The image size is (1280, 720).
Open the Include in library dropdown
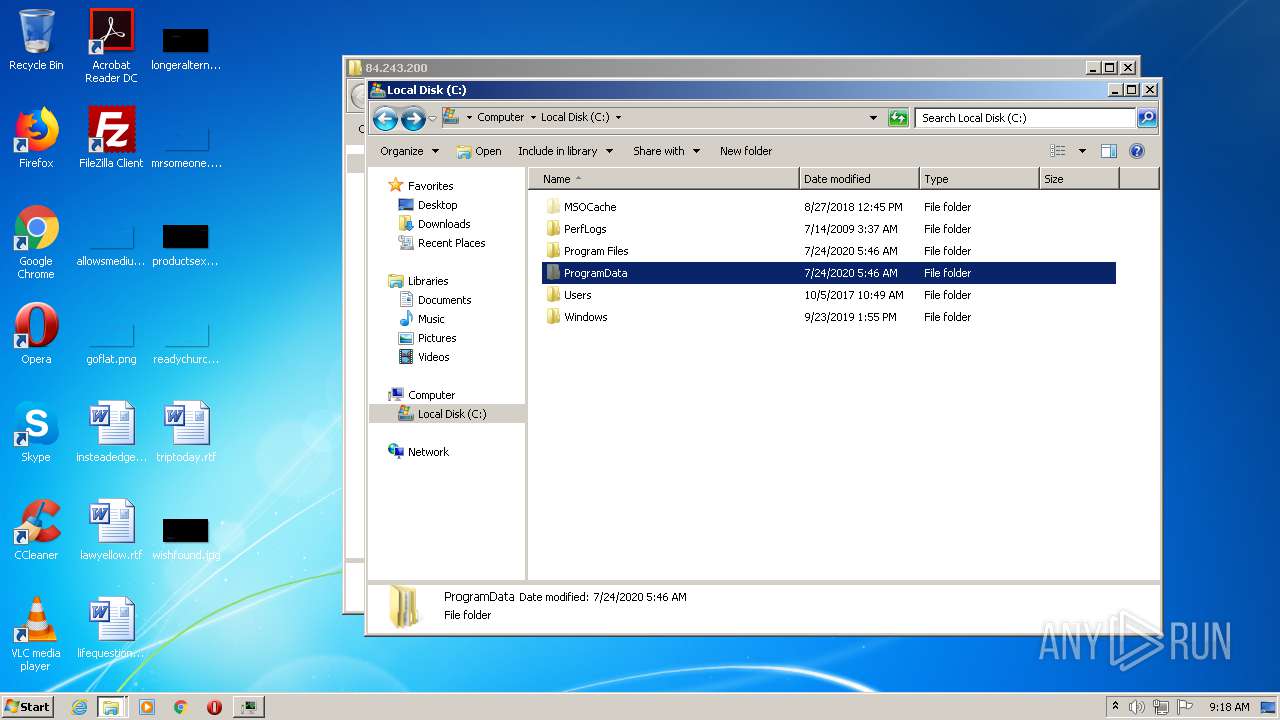pyautogui.click(x=564, y=151)
